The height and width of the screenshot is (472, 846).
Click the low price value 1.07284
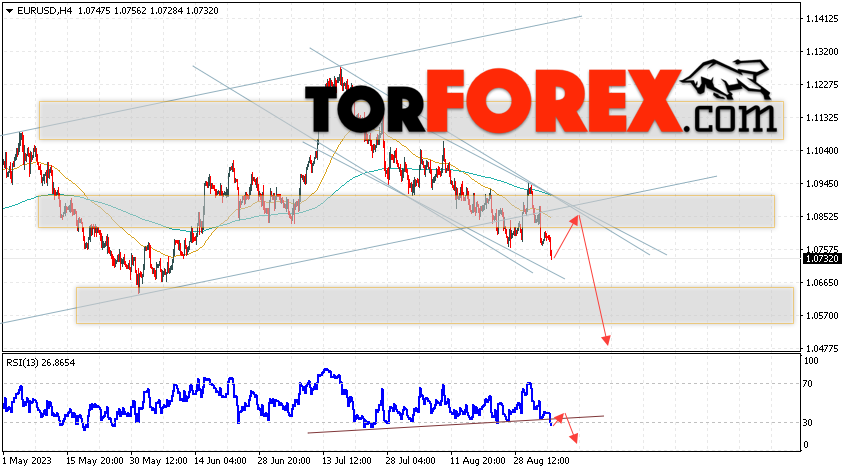166,11
